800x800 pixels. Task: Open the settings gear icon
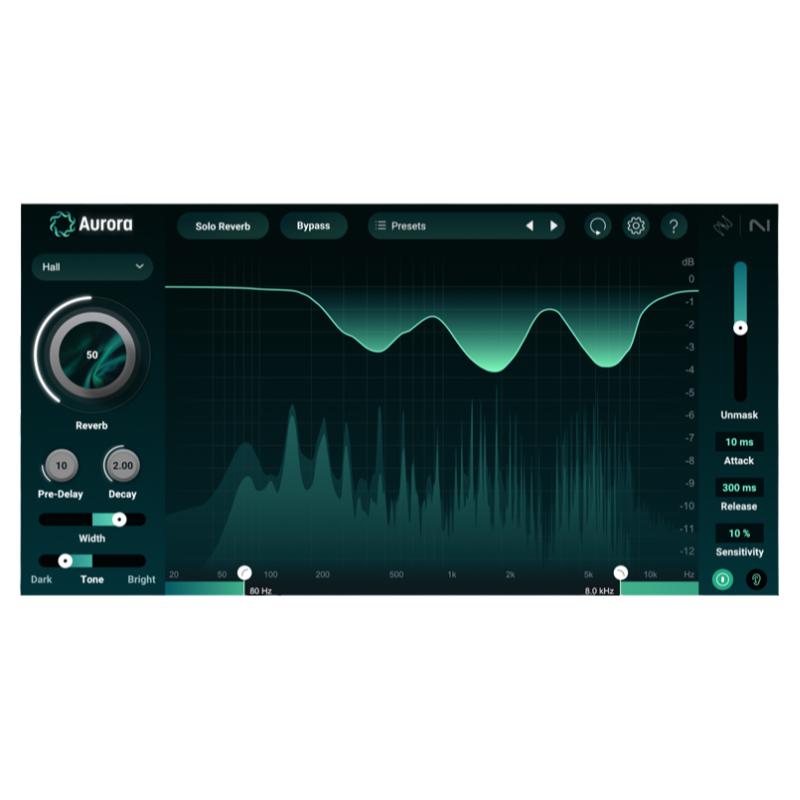pyautogui.click(x=636, y=226)
